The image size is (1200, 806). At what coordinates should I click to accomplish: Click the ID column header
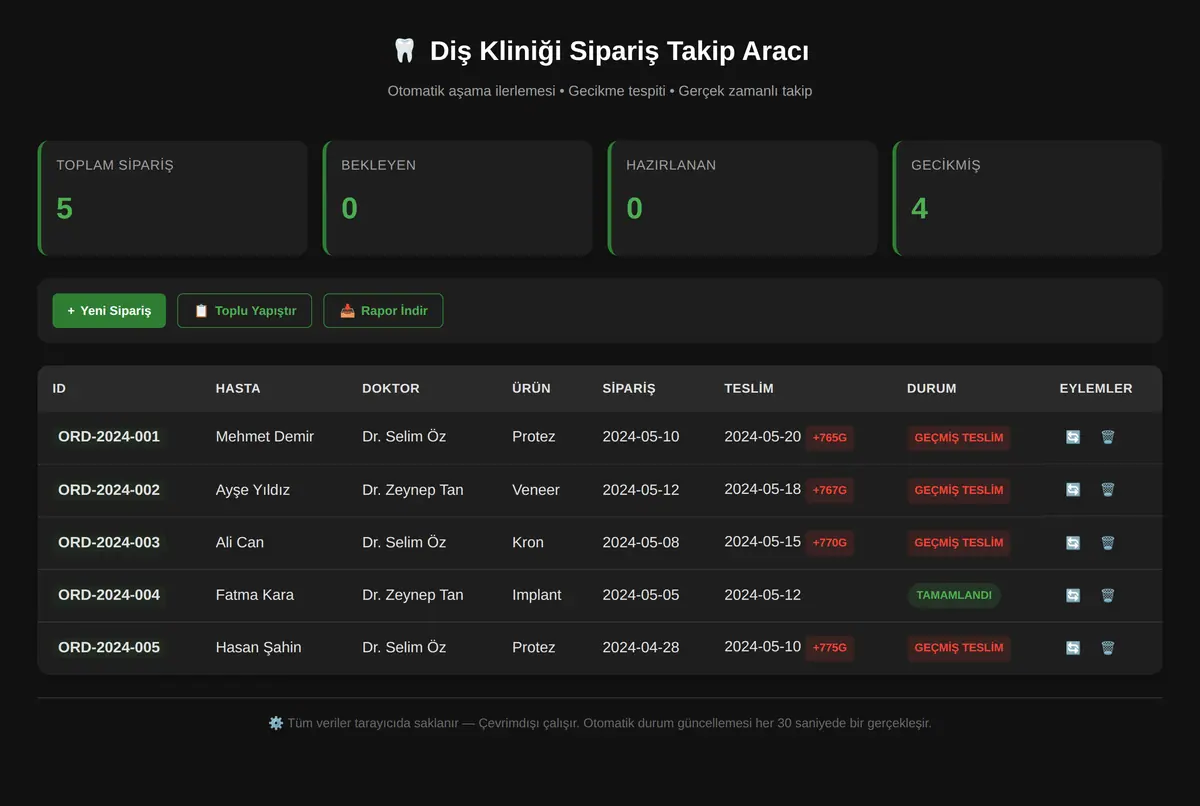pyautogui.click(x=59, y=388)
